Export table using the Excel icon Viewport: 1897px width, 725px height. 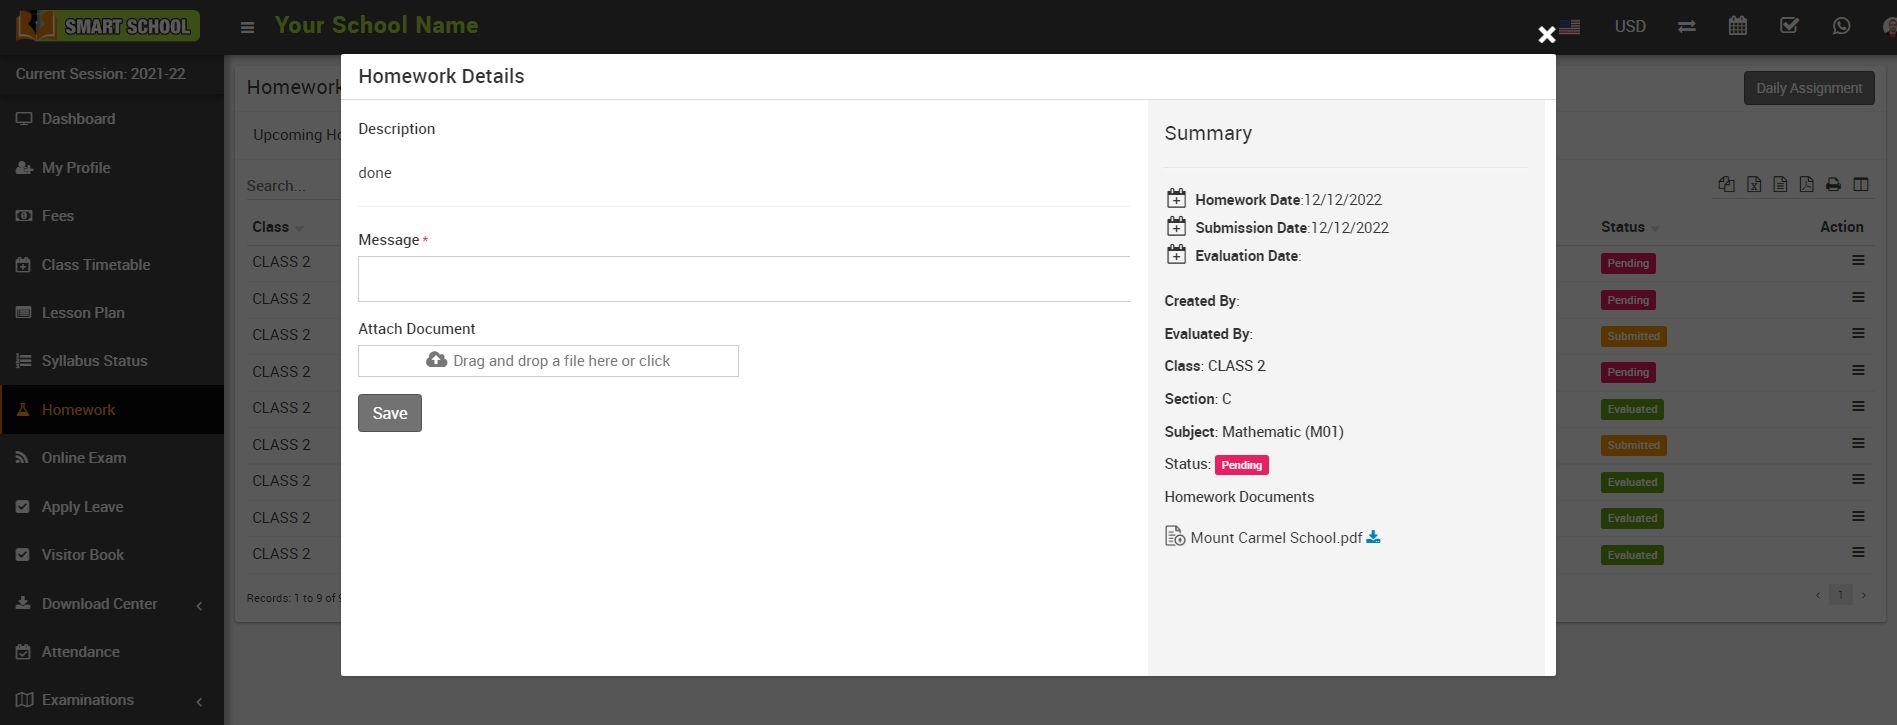tap(1754, 184)
